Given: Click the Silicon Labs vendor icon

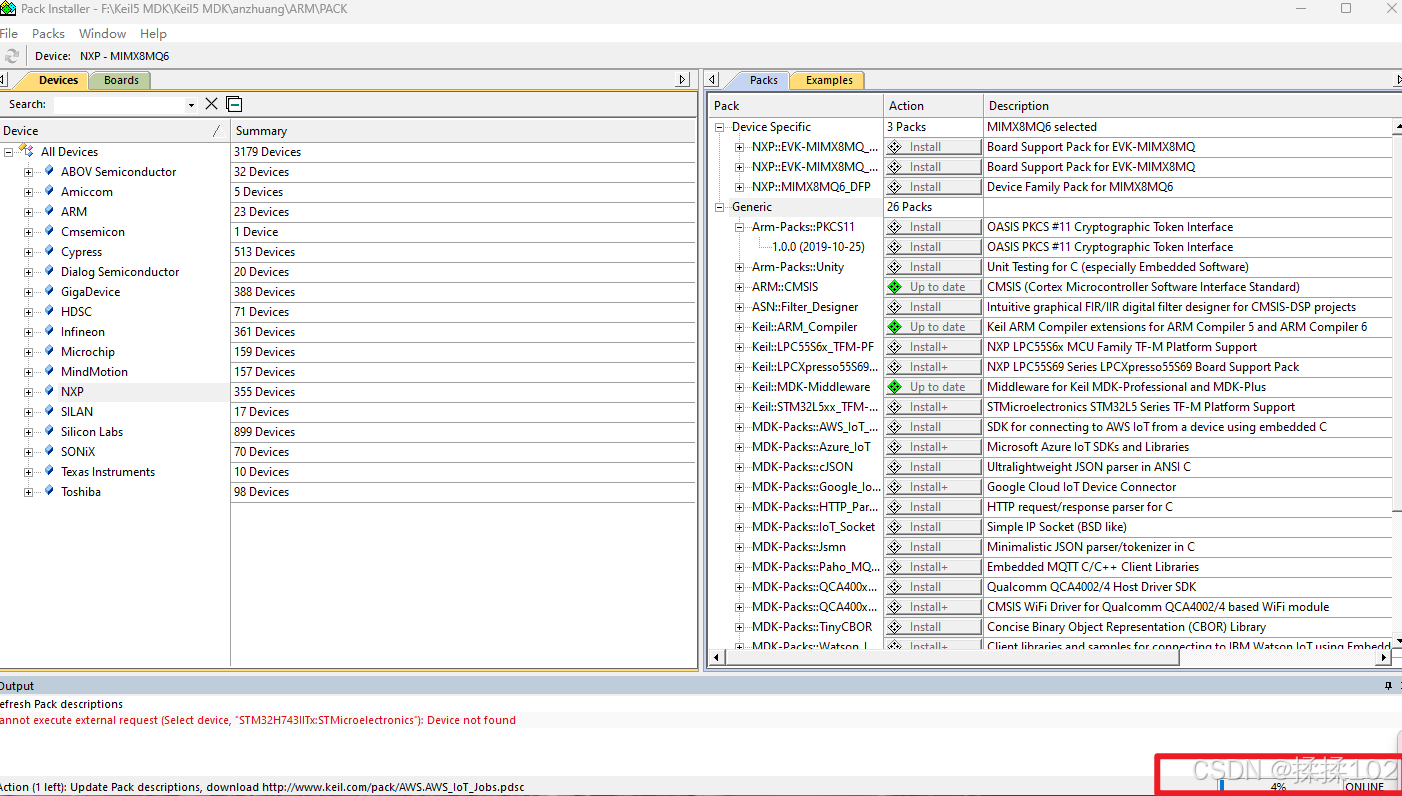Looking at the screenshot, I should pyautogui.click(x=49, y=431).
